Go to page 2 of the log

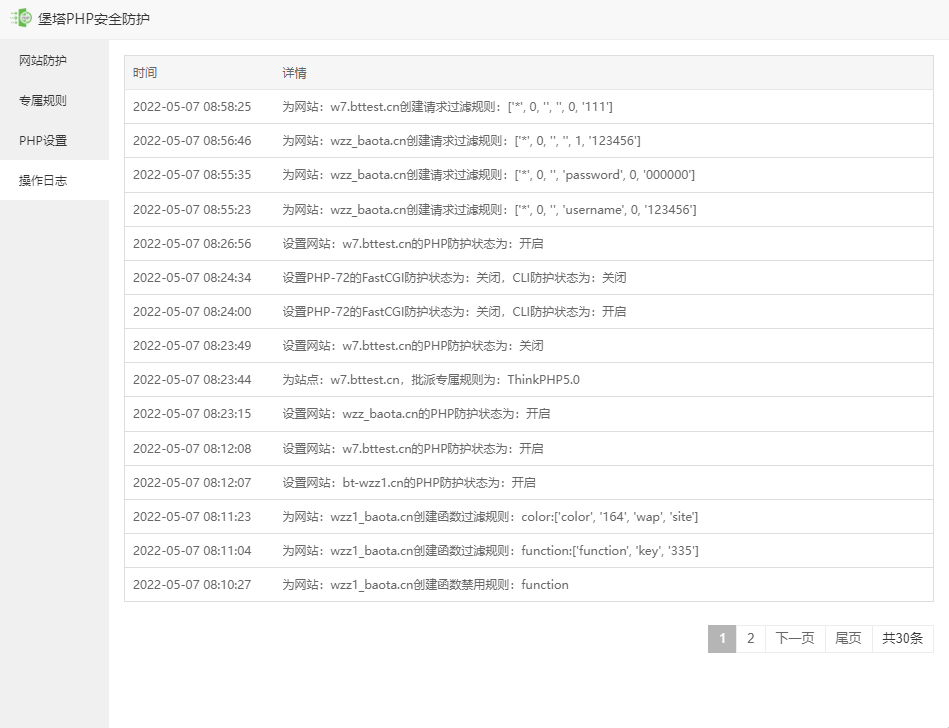[750, 638]
